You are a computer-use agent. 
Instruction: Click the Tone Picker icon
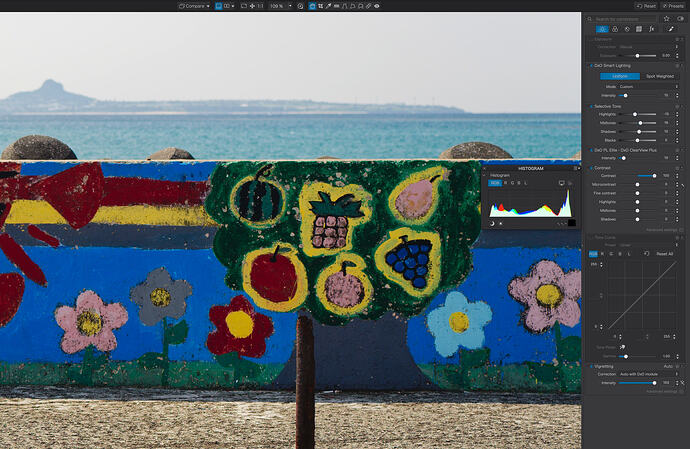pos(622,347)
